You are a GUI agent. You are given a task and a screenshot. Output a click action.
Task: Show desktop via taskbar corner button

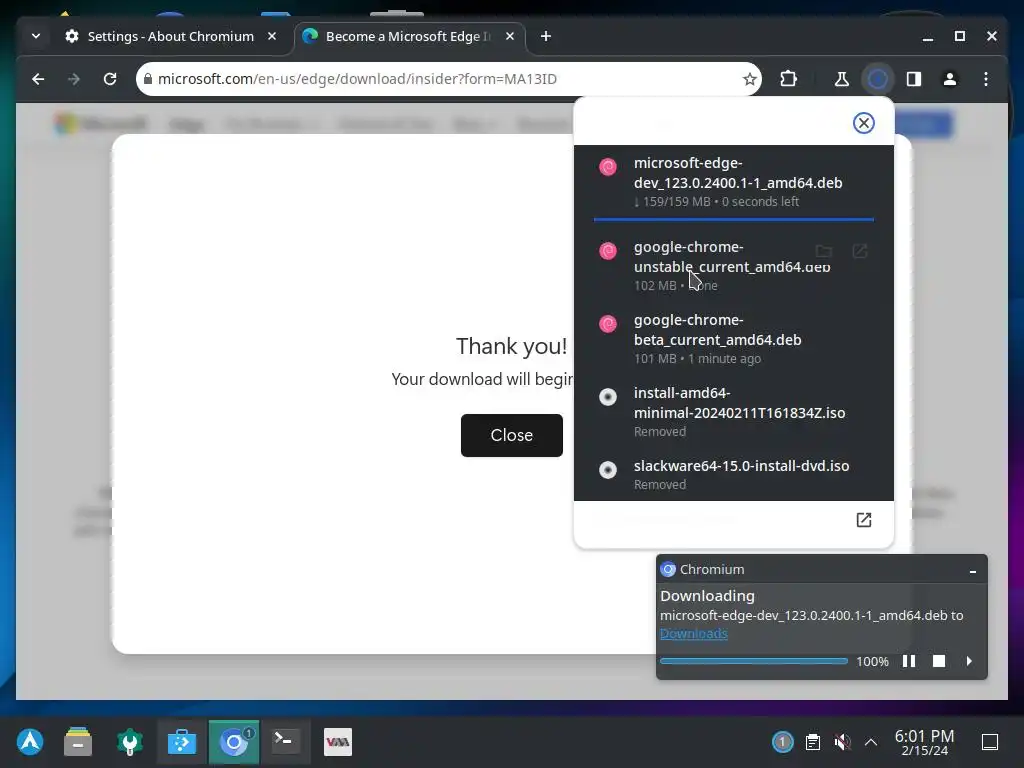[990, 742]
